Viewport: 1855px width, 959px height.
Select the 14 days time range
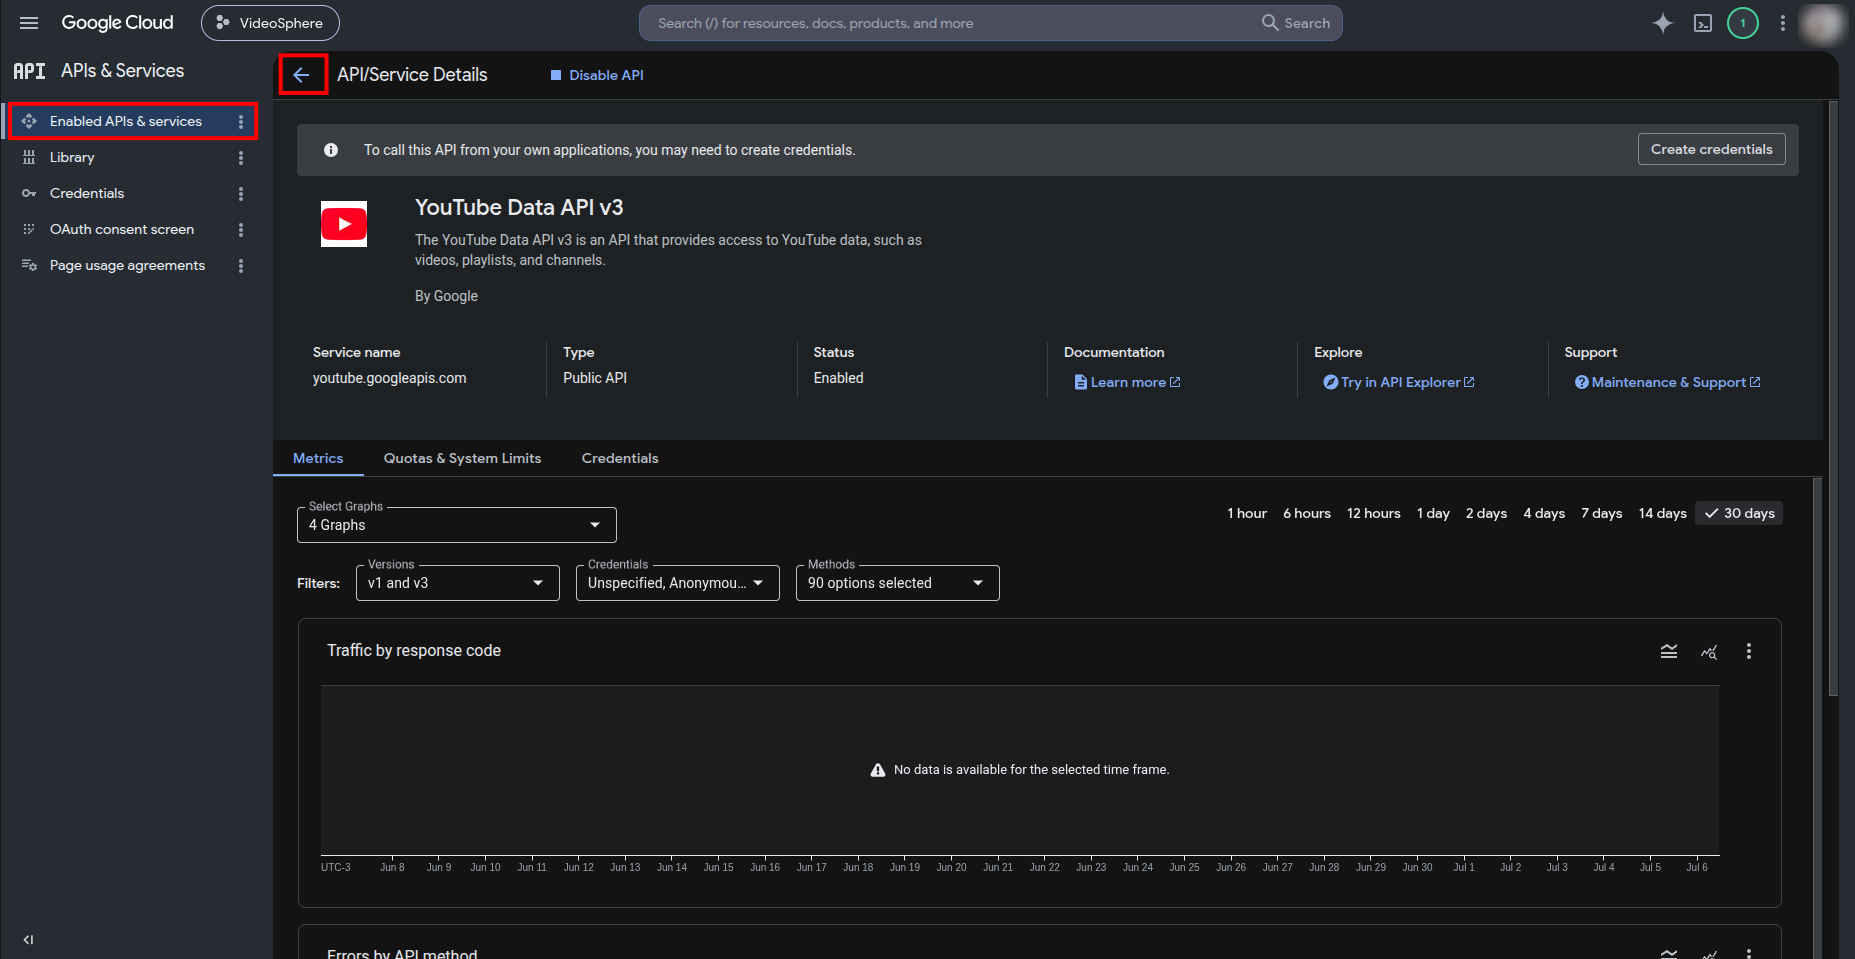click(x=1662, y=513)
